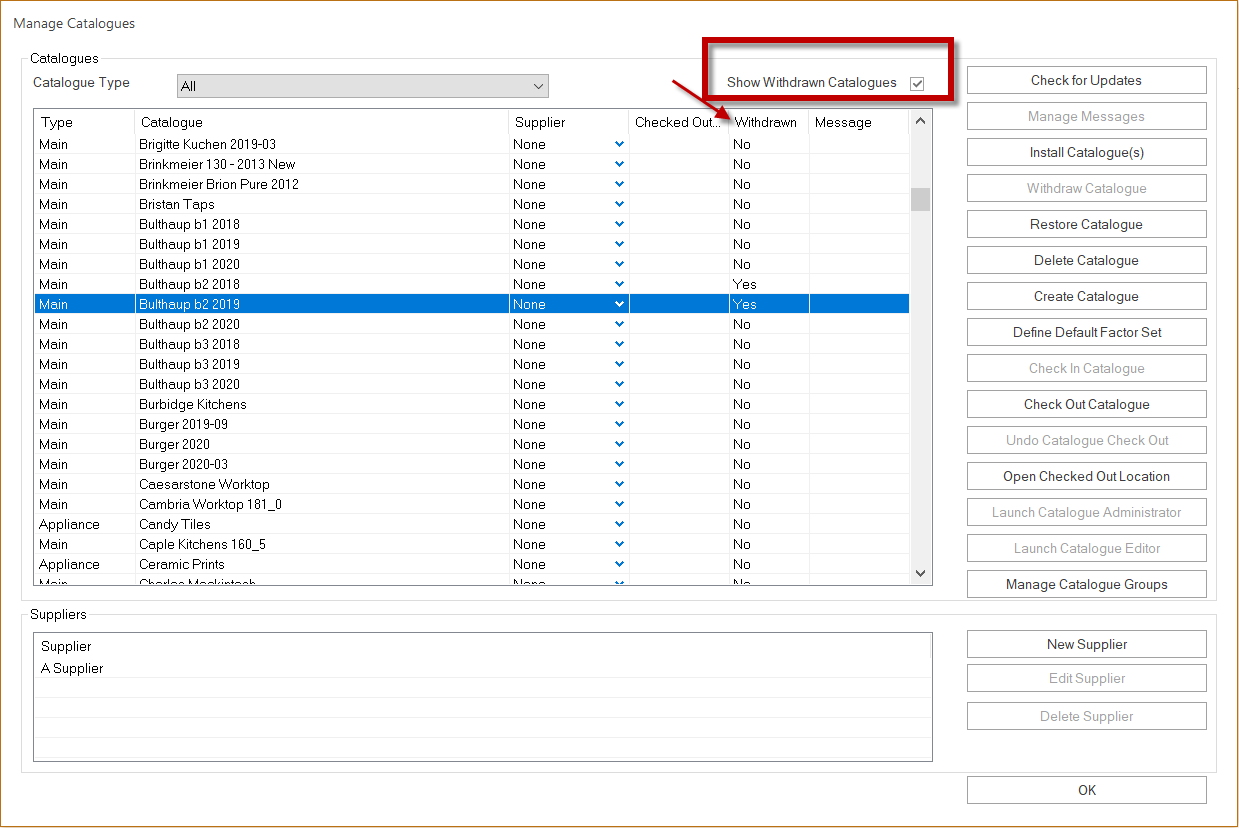The image size is (1239, 828).
Task: Click the Check Out Catalogue button
Action: pos(1086,404)
